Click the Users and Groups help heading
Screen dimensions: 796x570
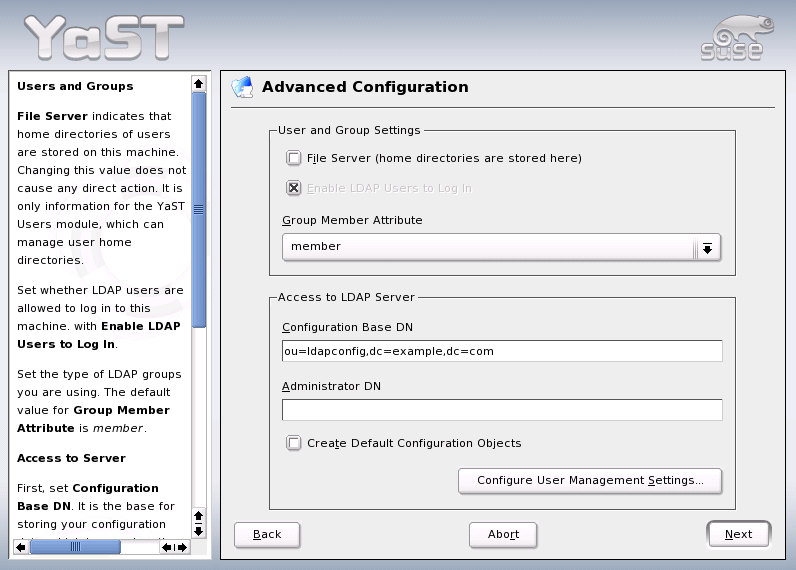75,86
